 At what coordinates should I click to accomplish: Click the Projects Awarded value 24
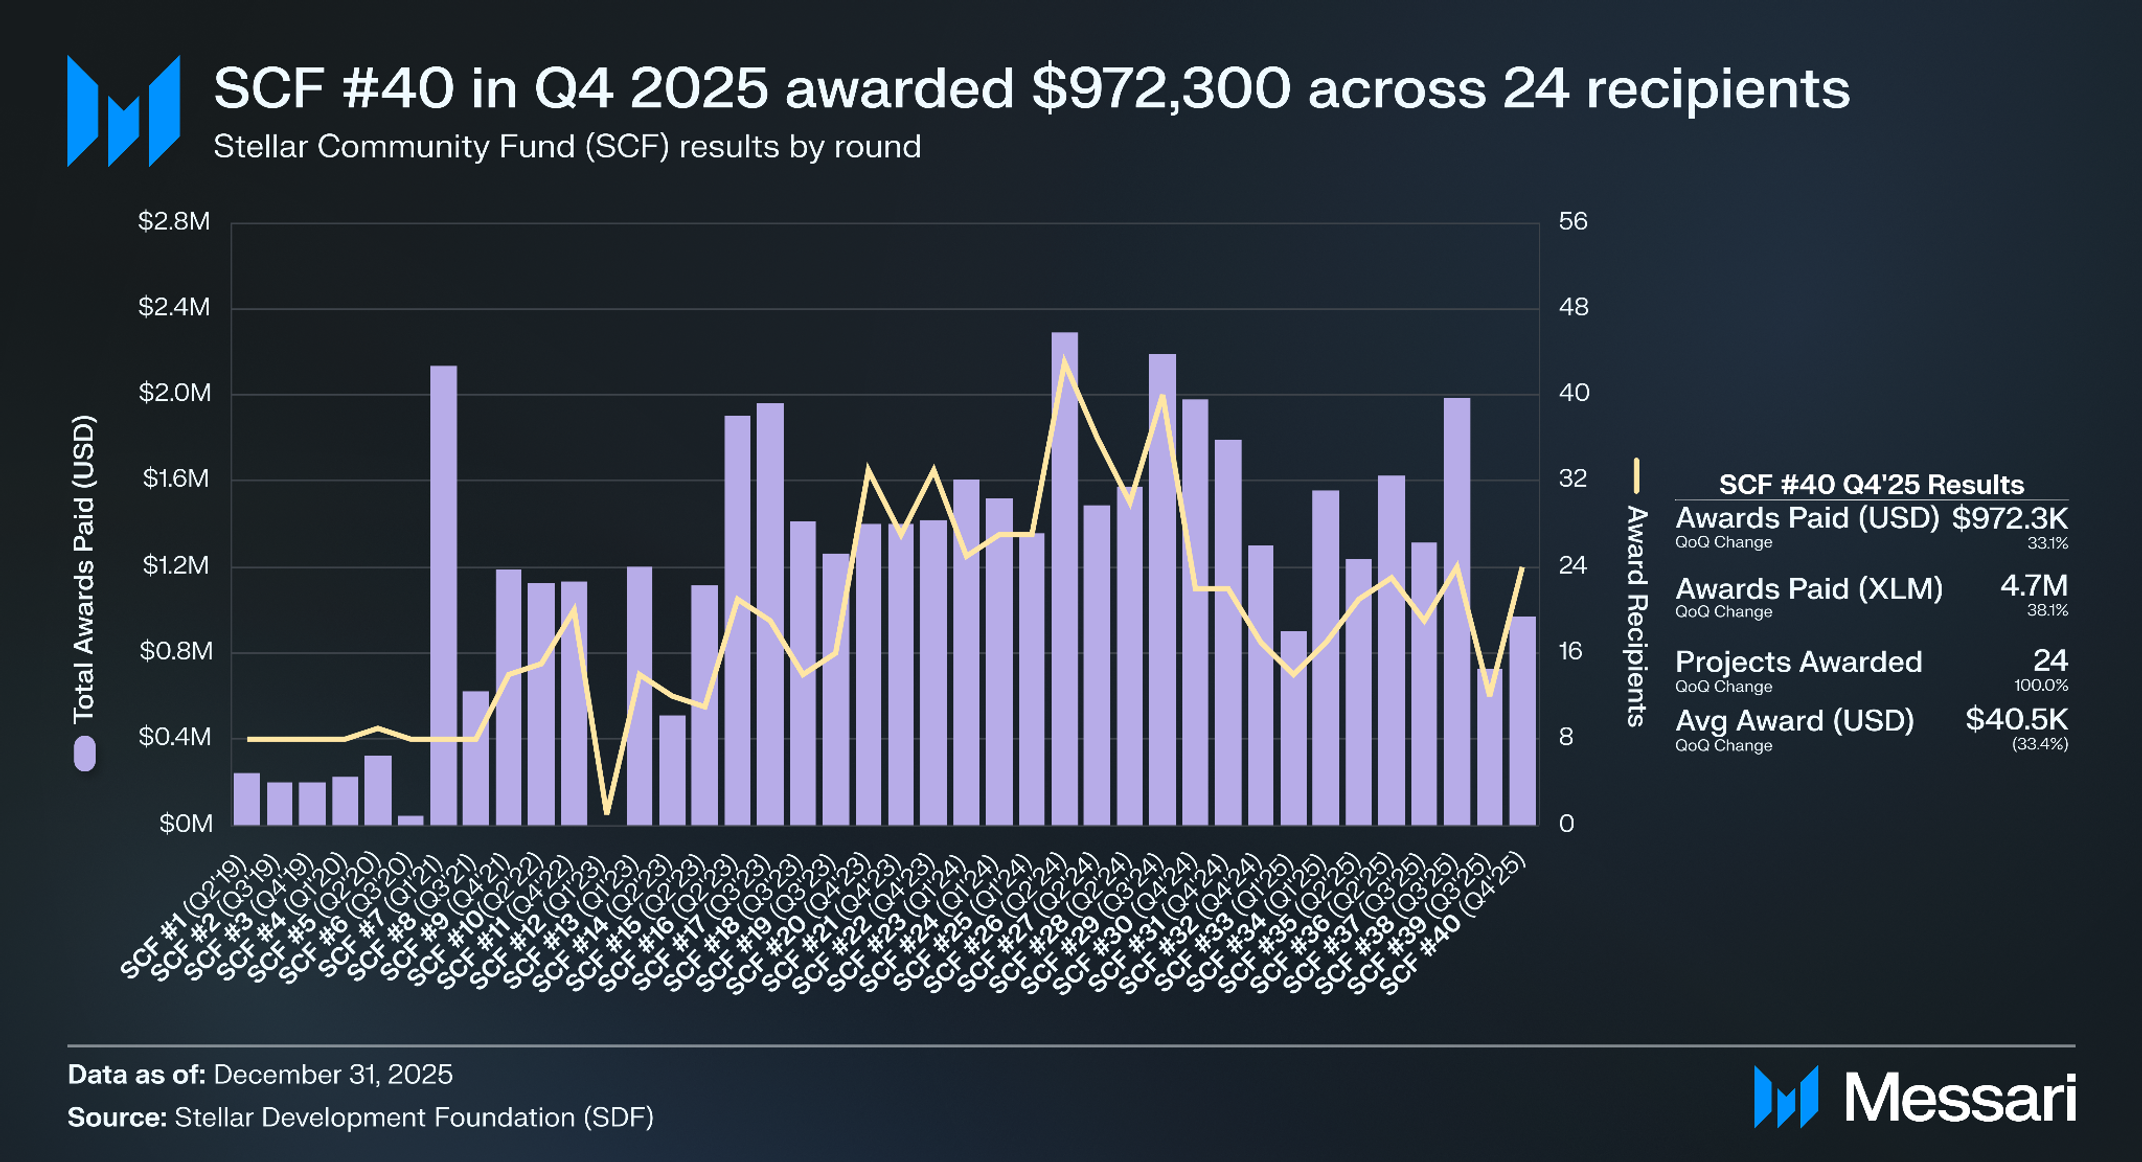[x=2049, y=660]
